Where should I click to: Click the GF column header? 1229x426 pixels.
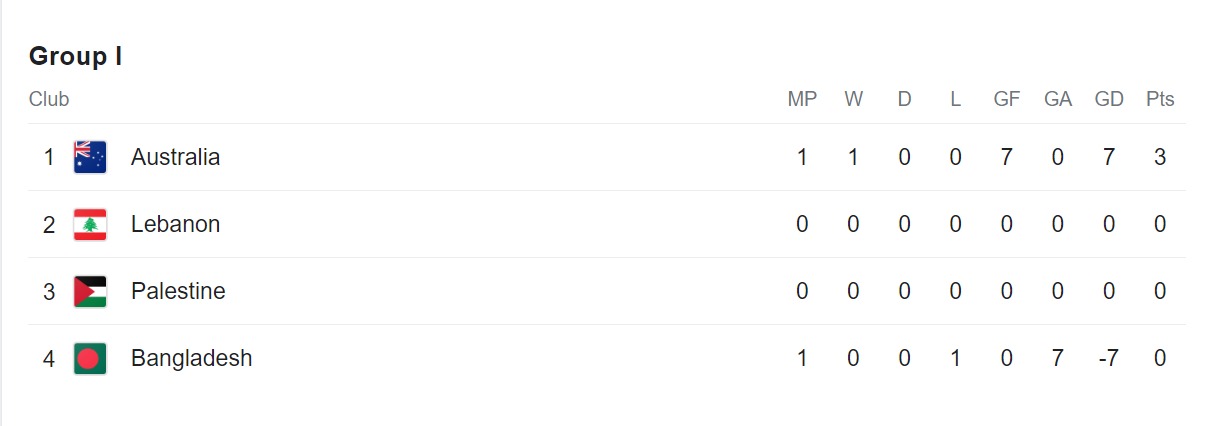tap(1006, 99)
